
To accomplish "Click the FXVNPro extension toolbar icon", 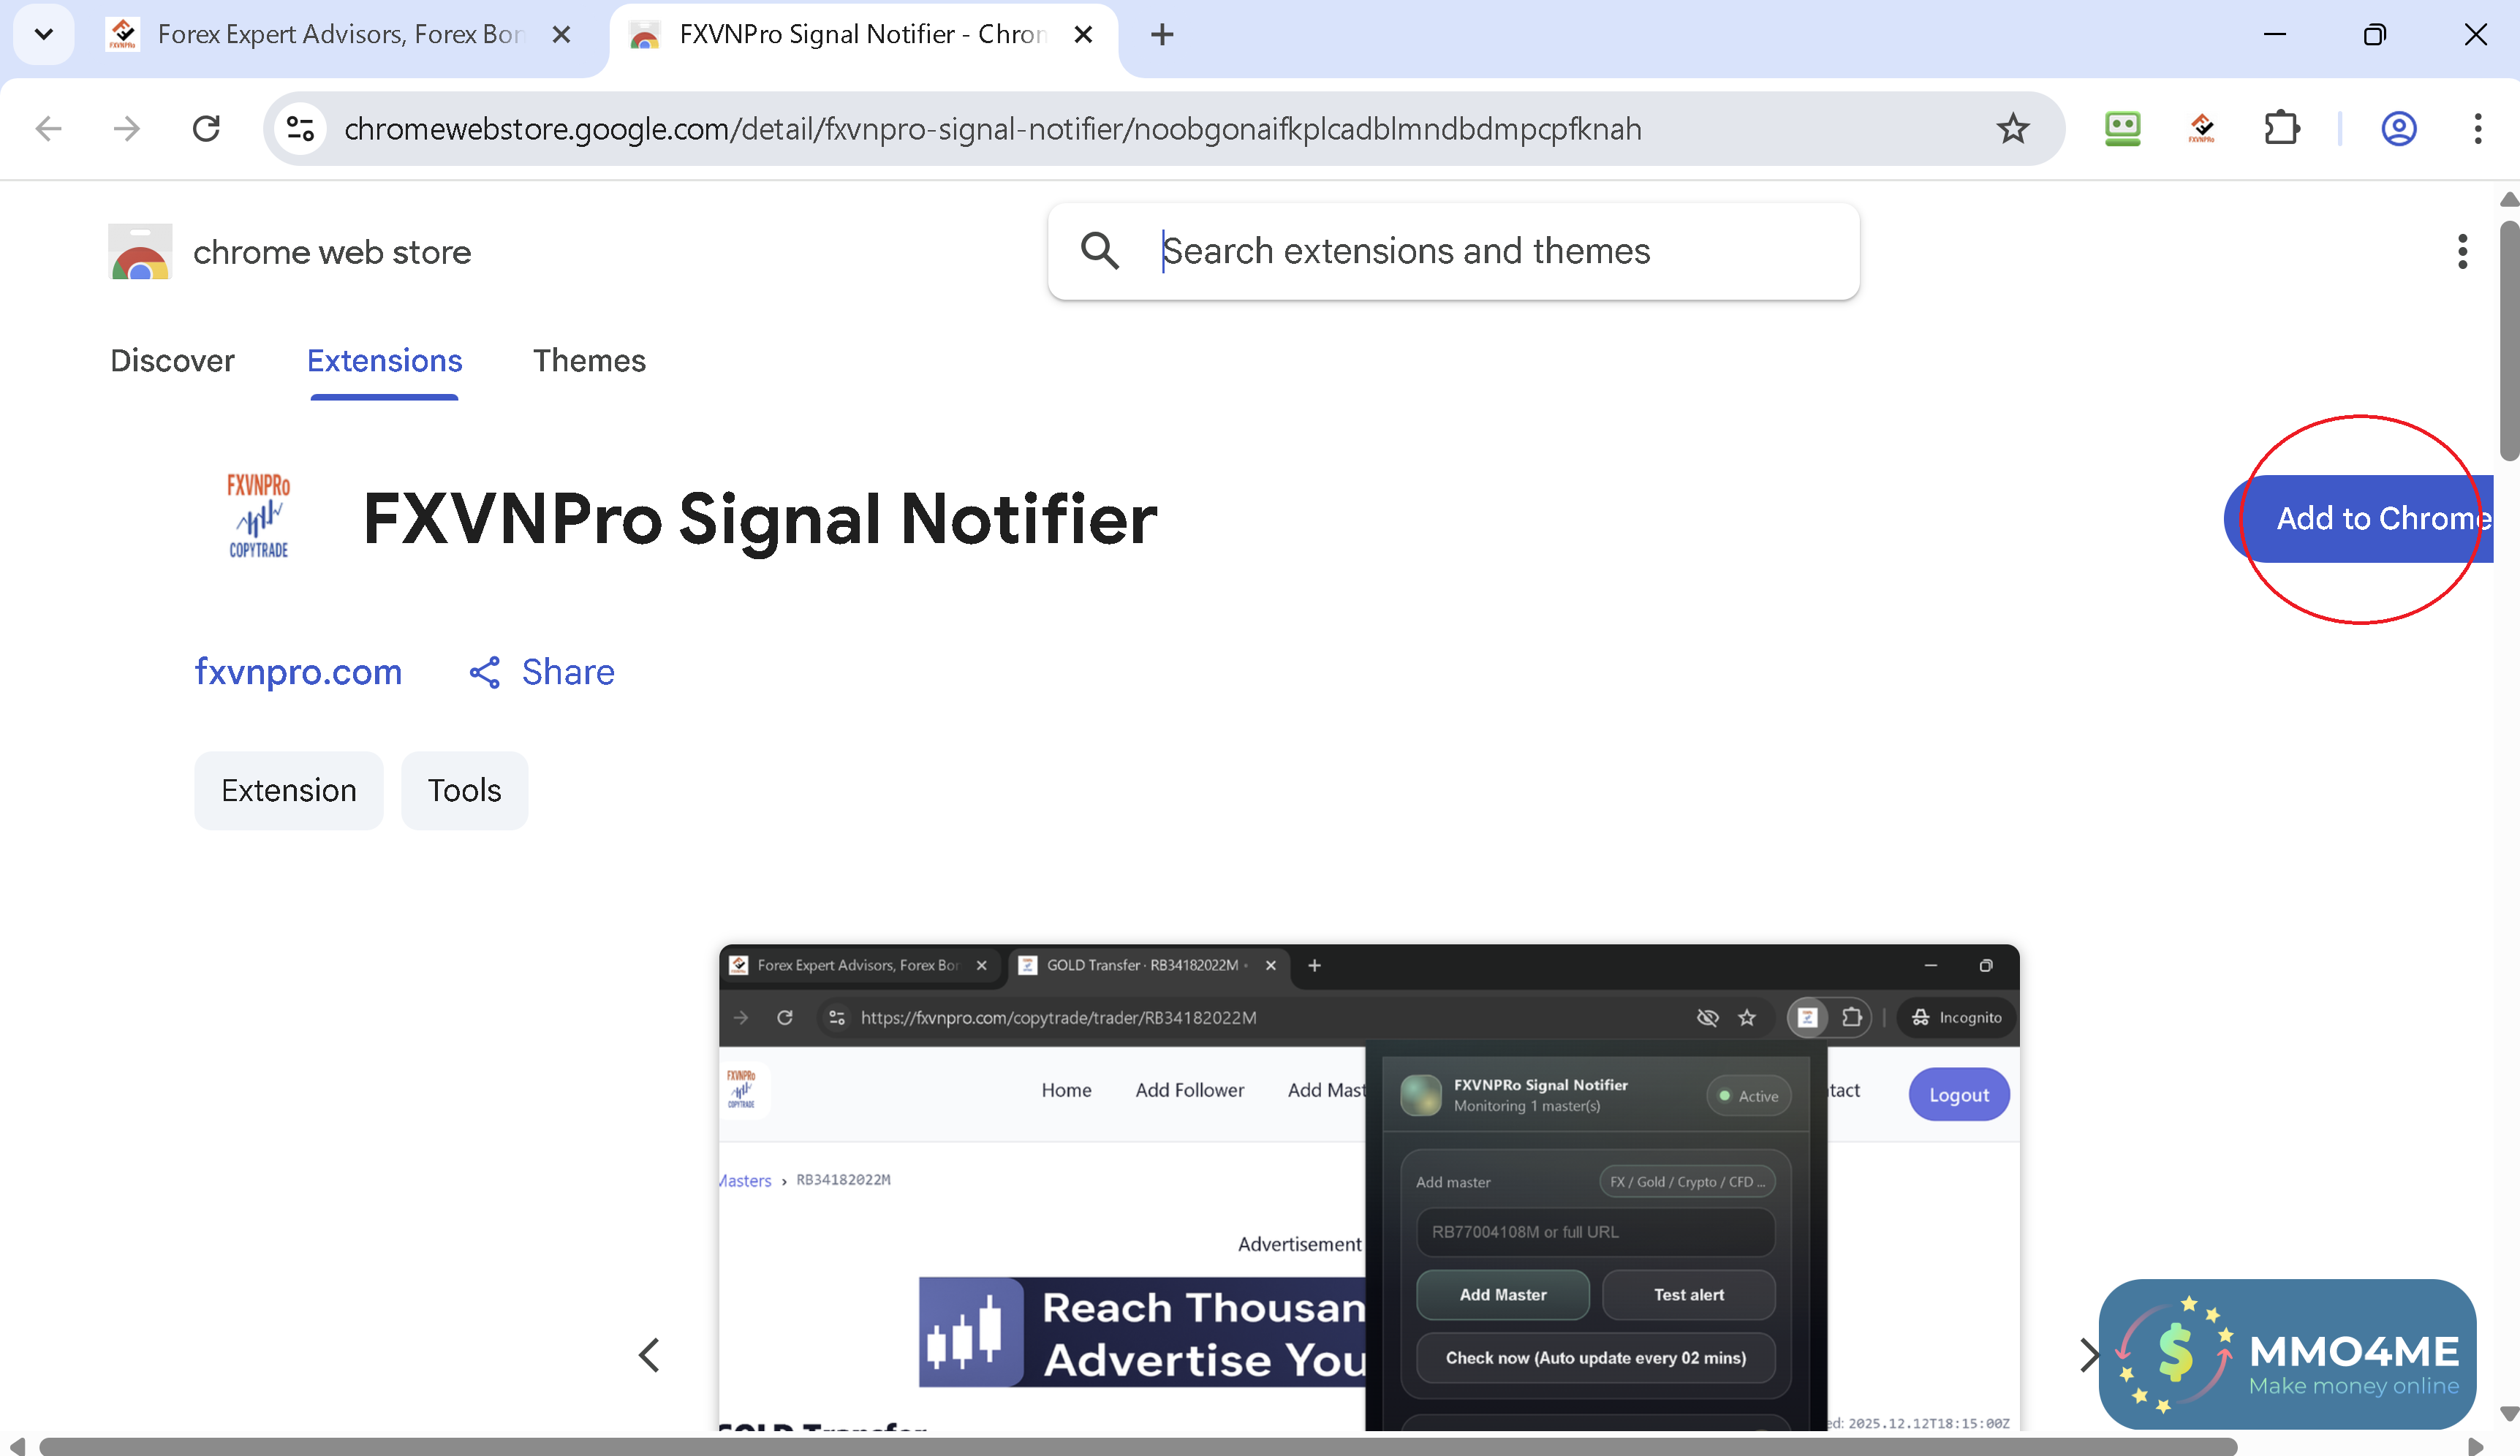I will 2201,129.
